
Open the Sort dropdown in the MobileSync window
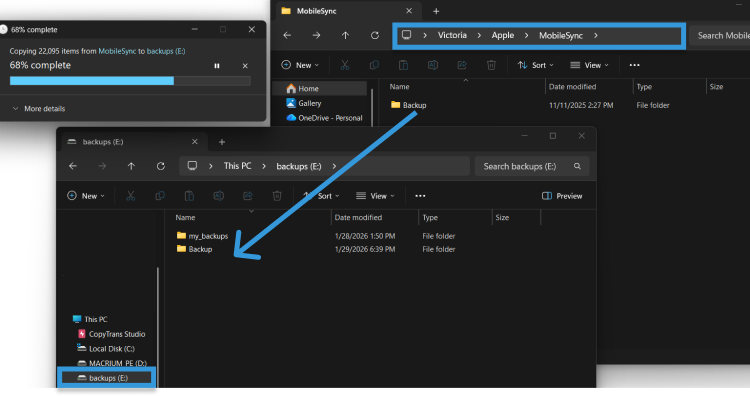[535, 65]
